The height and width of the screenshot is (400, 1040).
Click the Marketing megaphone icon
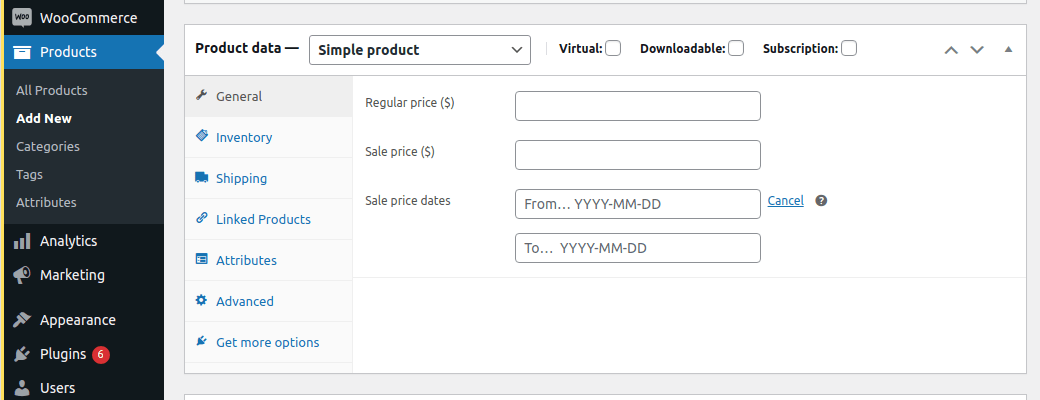[22, 275]
